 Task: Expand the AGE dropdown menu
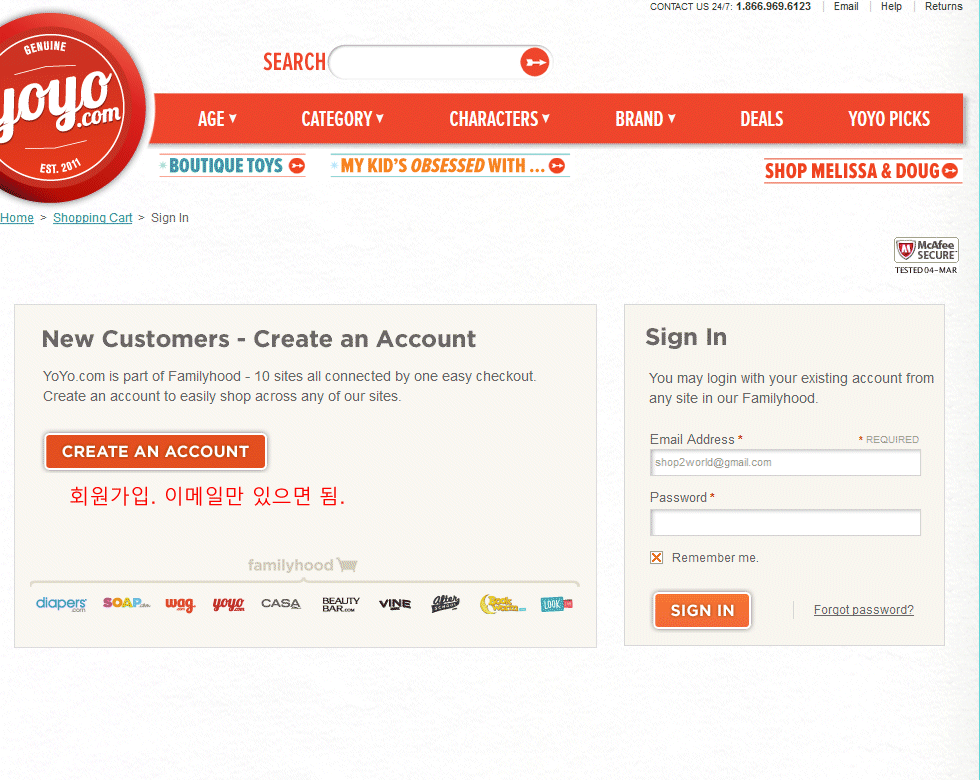217,119
